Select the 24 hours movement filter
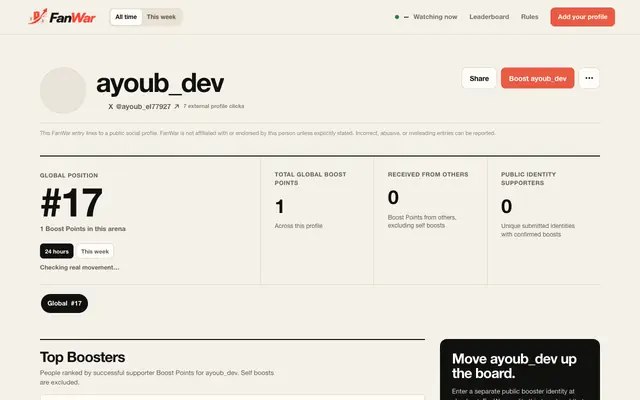 point(57,251)
